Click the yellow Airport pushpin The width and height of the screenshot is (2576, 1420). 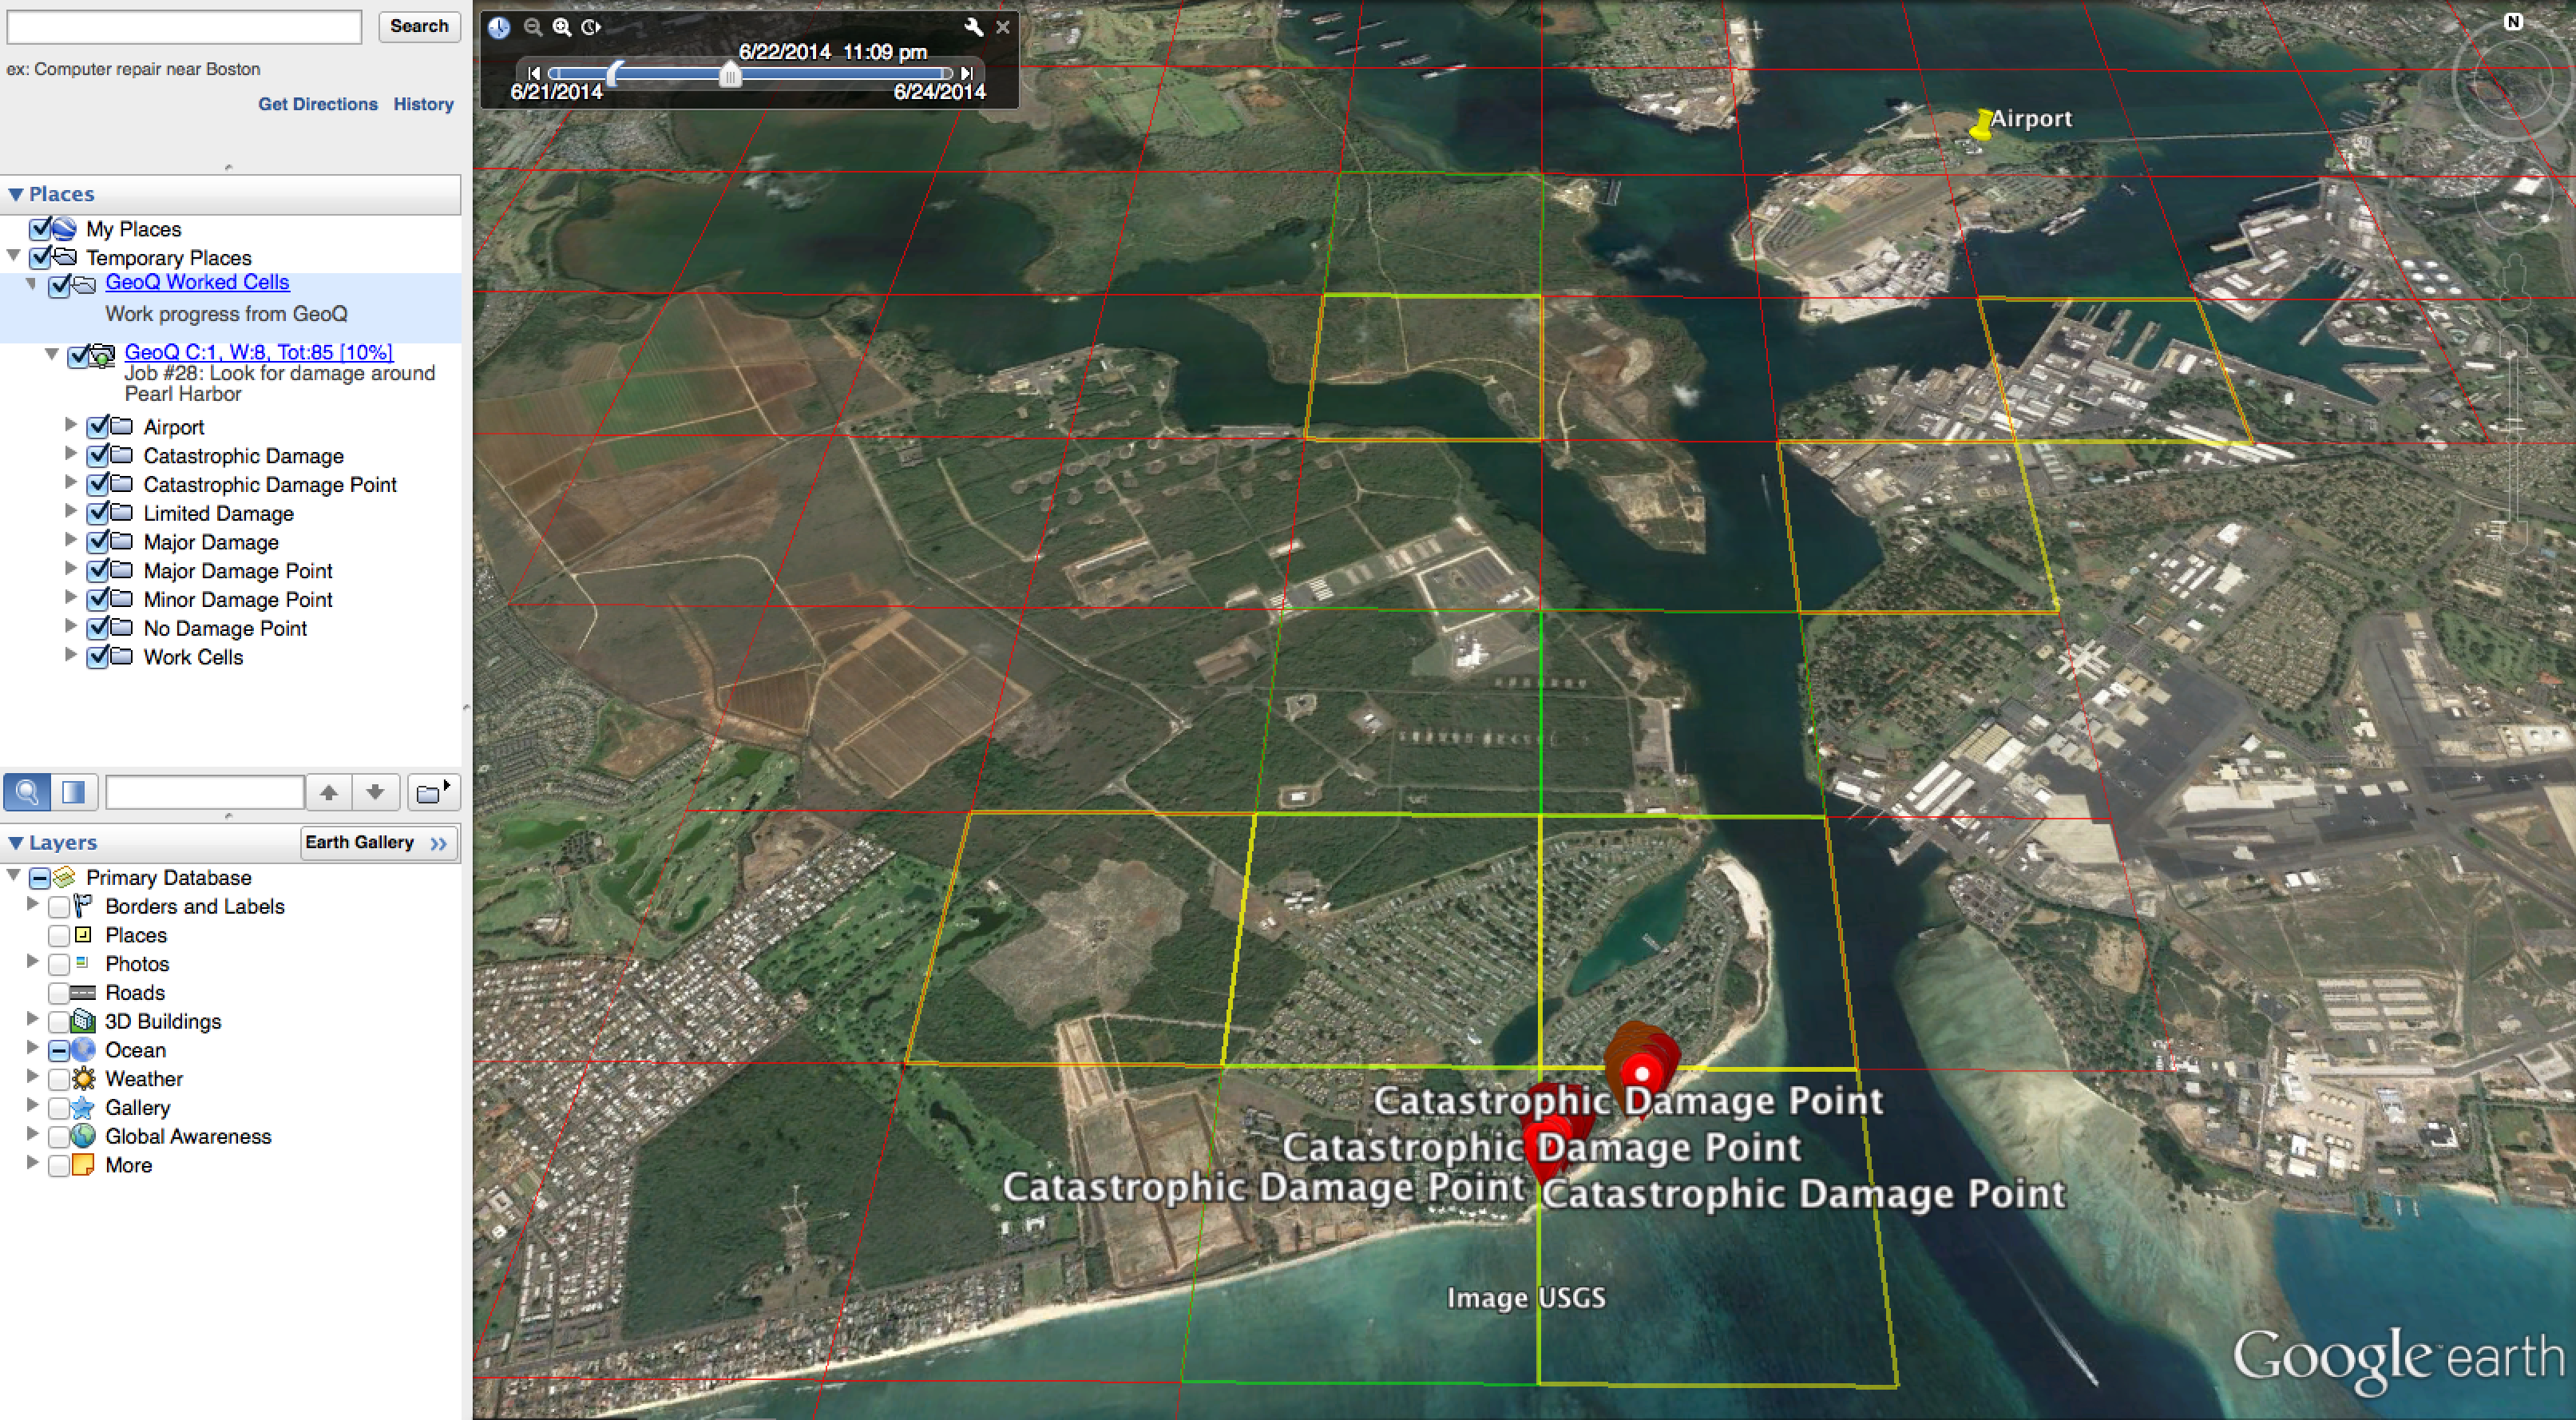coord(1981,125)
